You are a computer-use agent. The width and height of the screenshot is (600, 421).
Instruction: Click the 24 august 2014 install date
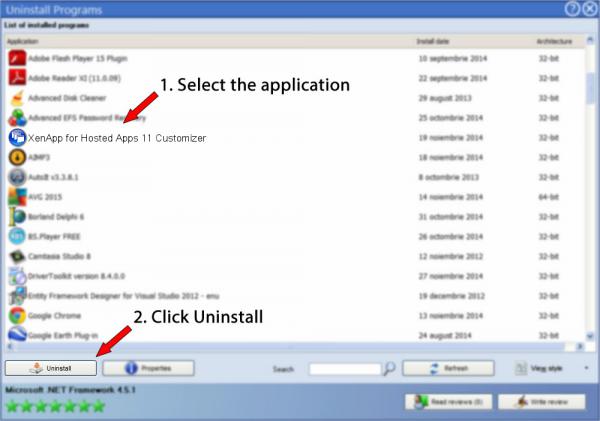445,336
